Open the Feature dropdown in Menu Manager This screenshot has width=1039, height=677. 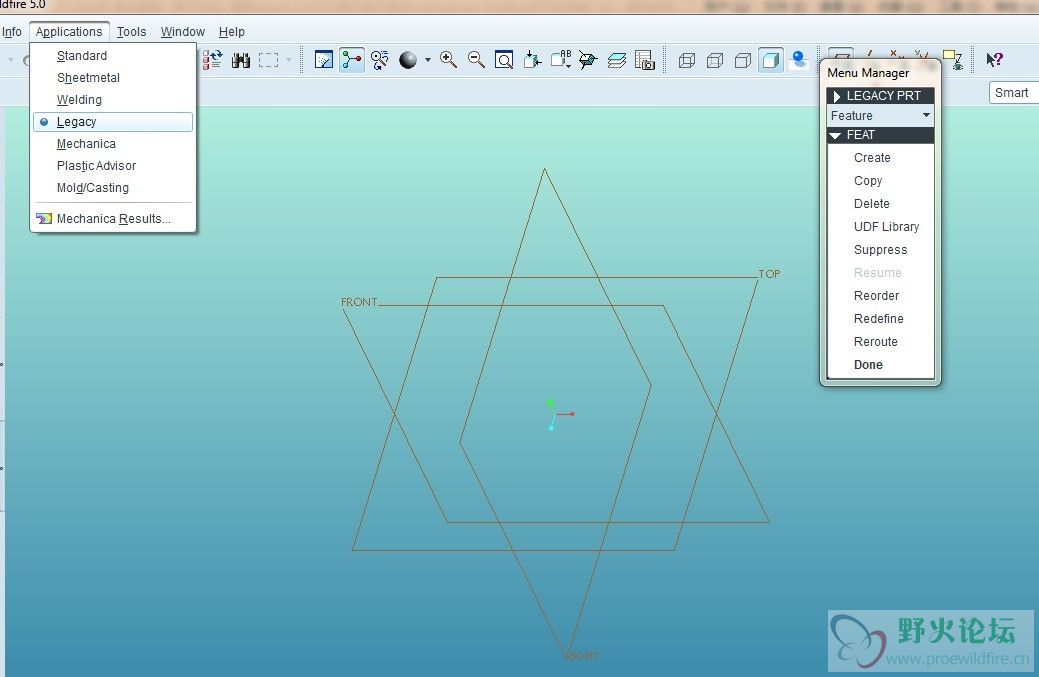pyautogui.click(x=881, y=115)
